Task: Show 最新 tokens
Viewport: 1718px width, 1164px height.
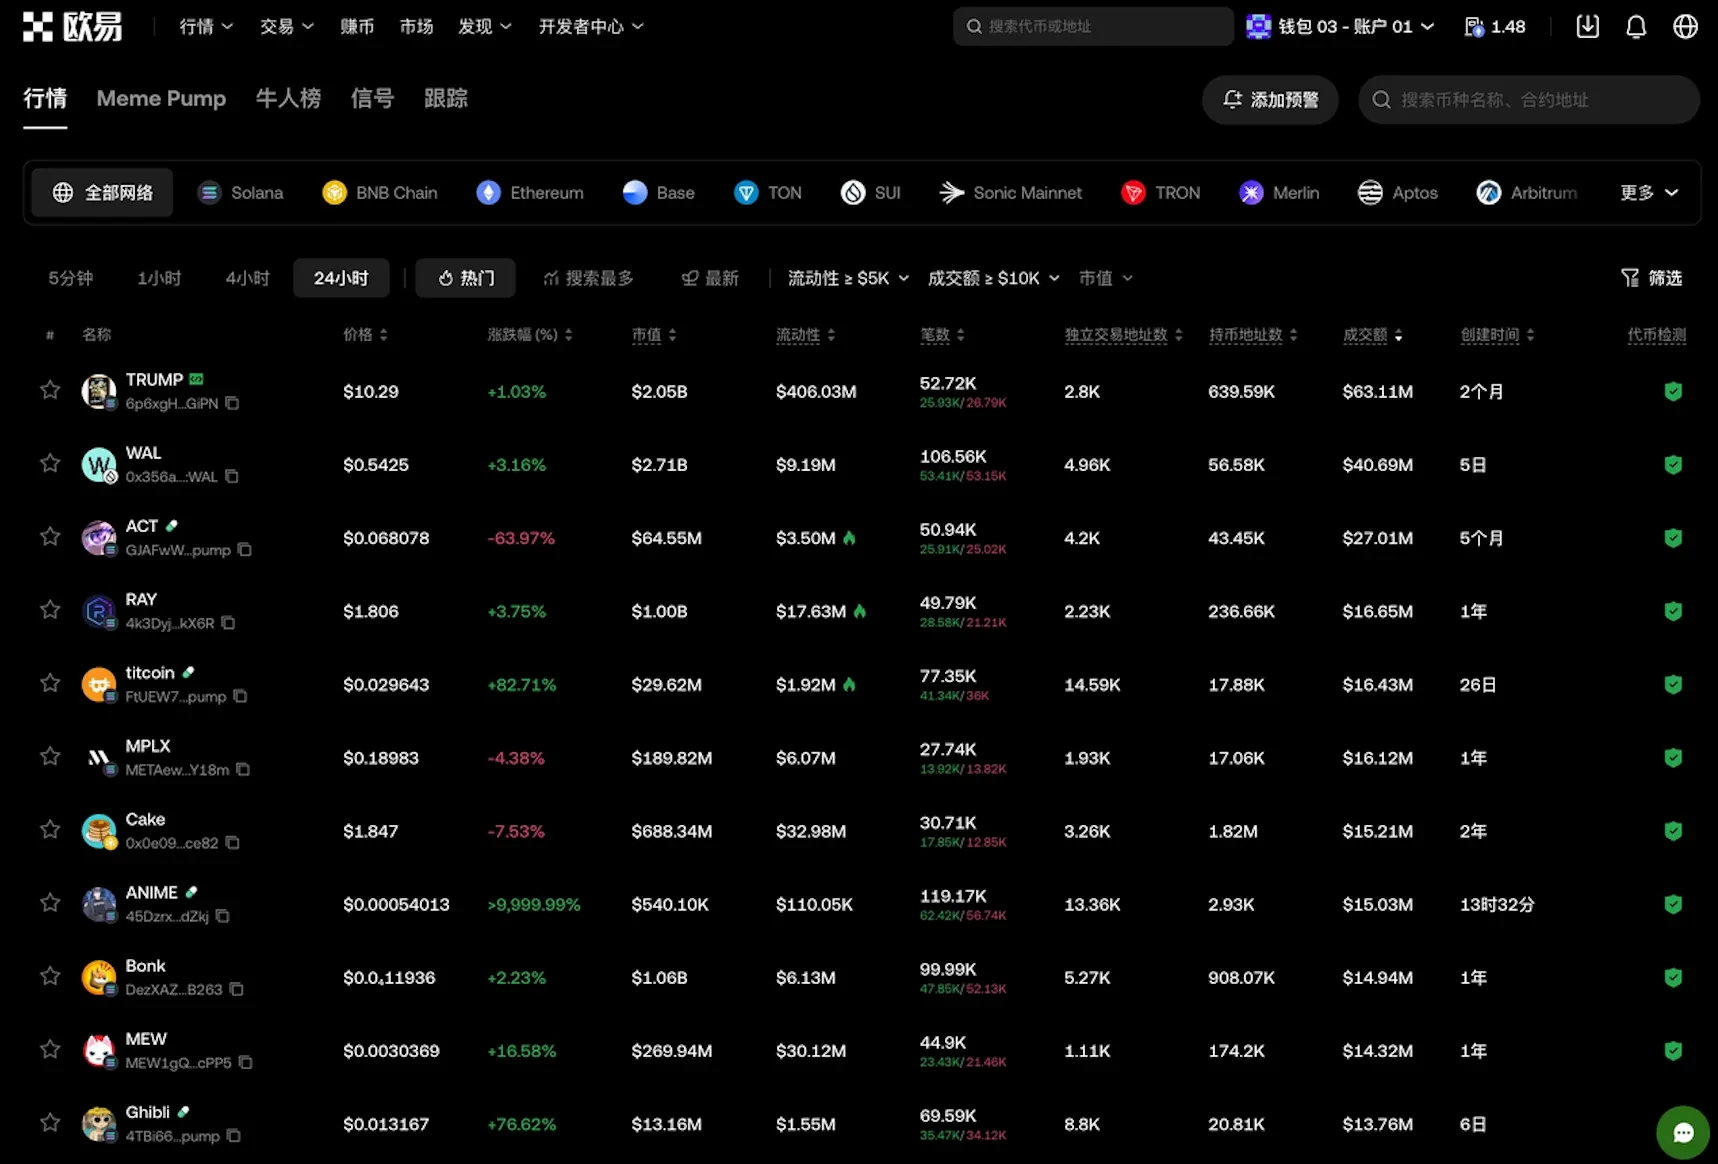Action: click(x=710, y=278)
